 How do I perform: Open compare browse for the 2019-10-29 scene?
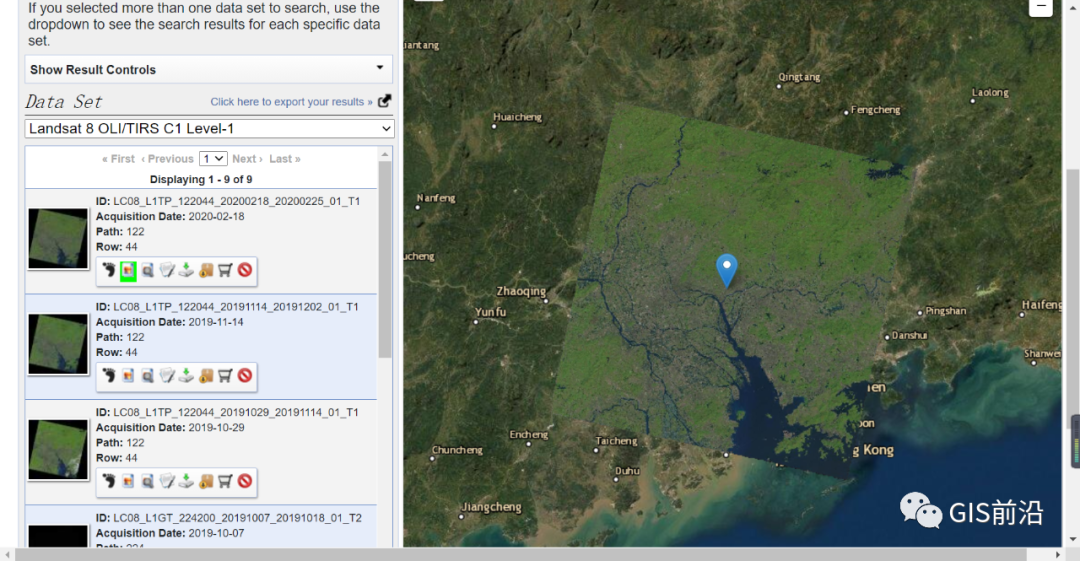click(147, 481)
